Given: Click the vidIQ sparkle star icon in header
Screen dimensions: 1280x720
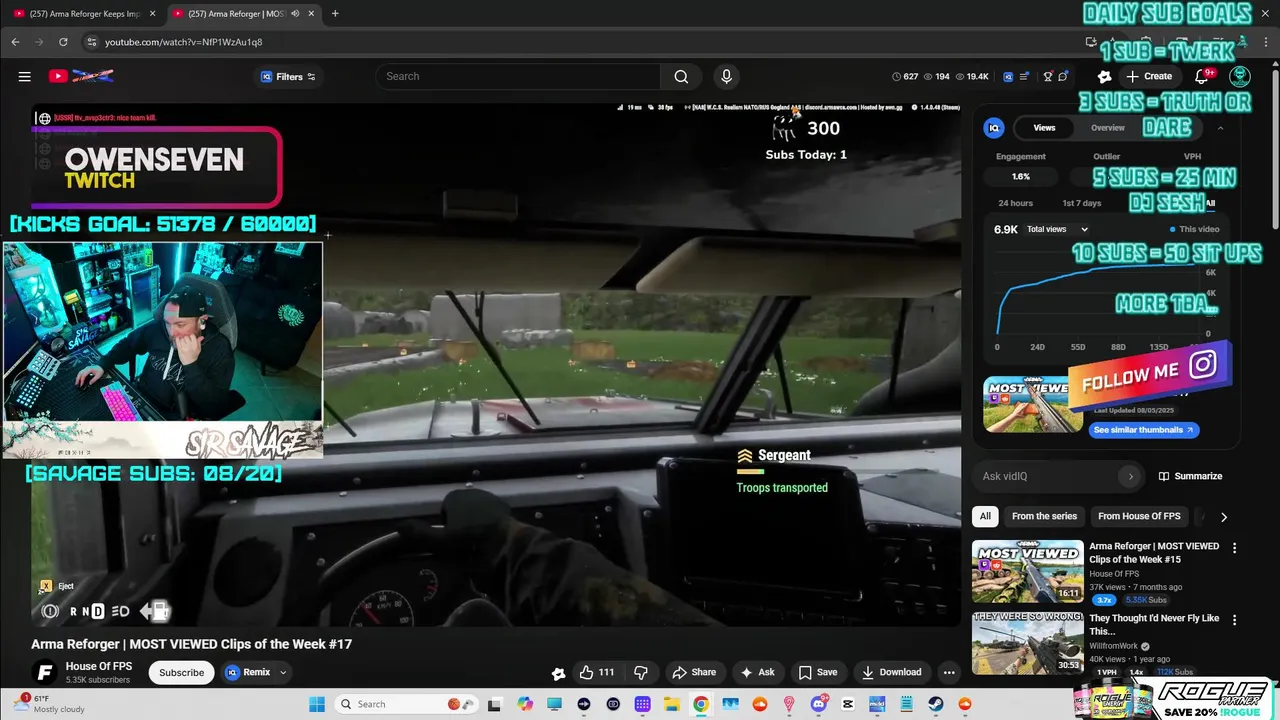Looking at the screenshot, I should 1104,76.
